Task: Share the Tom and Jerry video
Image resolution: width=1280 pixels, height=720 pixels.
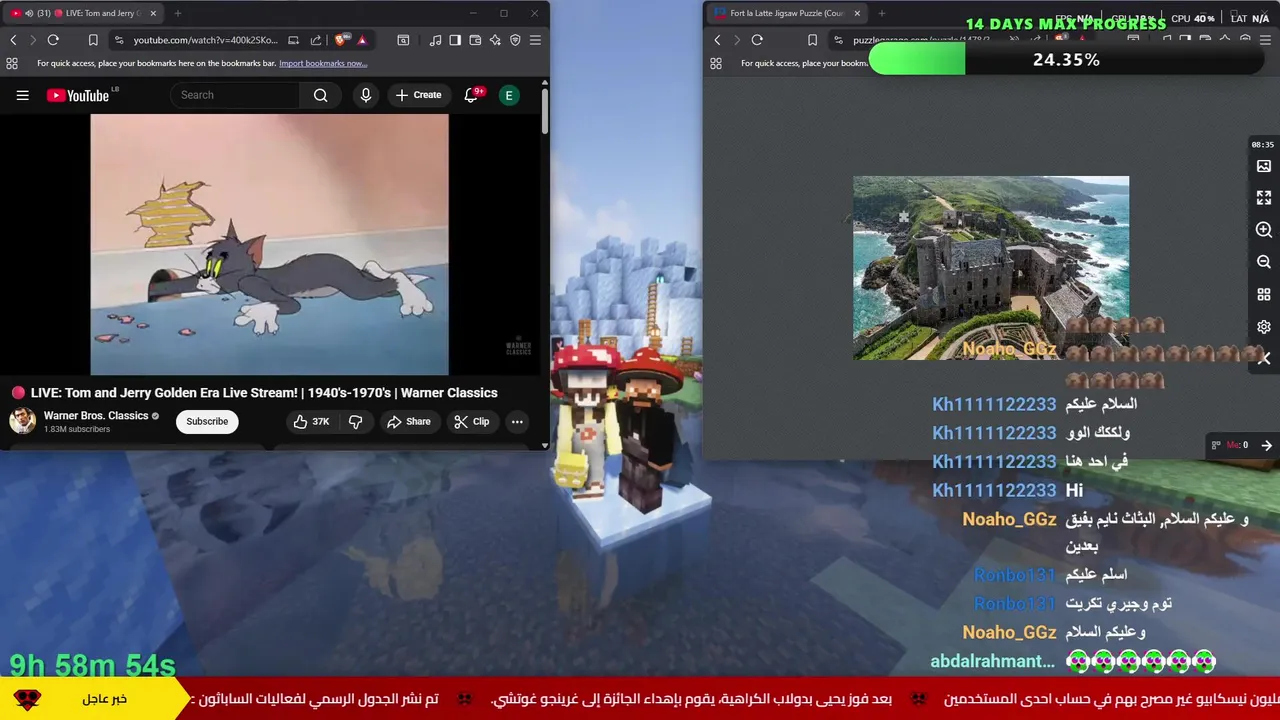Action: click(409, 421)
